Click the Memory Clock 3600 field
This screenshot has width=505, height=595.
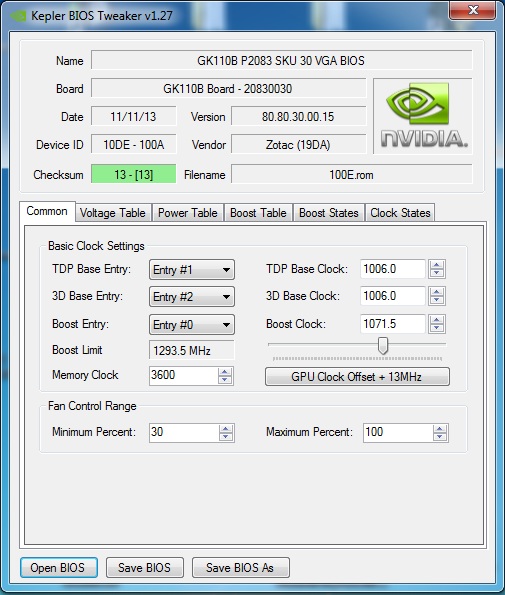pyautogui.click(x=184, y=376)
